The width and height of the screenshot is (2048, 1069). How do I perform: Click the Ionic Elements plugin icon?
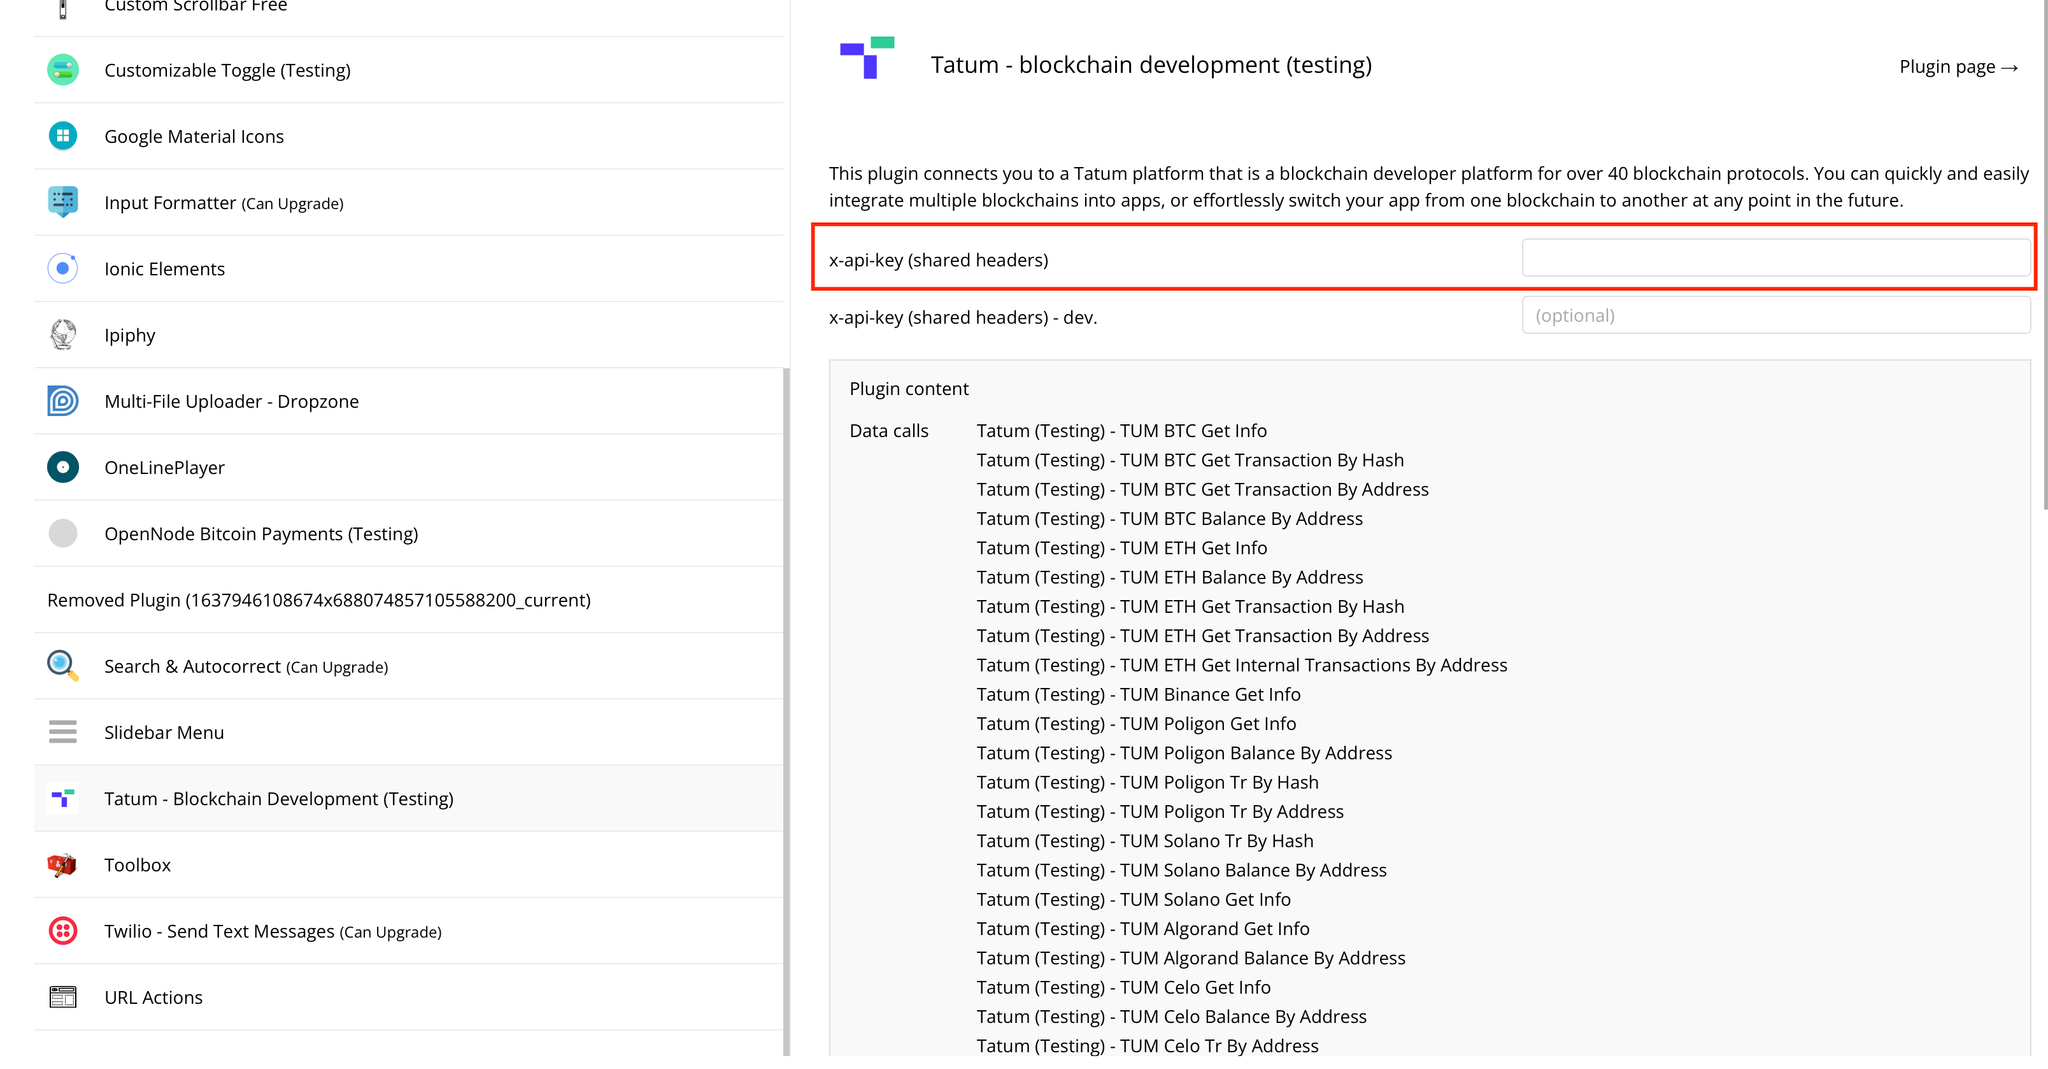(x=63, y=268)
